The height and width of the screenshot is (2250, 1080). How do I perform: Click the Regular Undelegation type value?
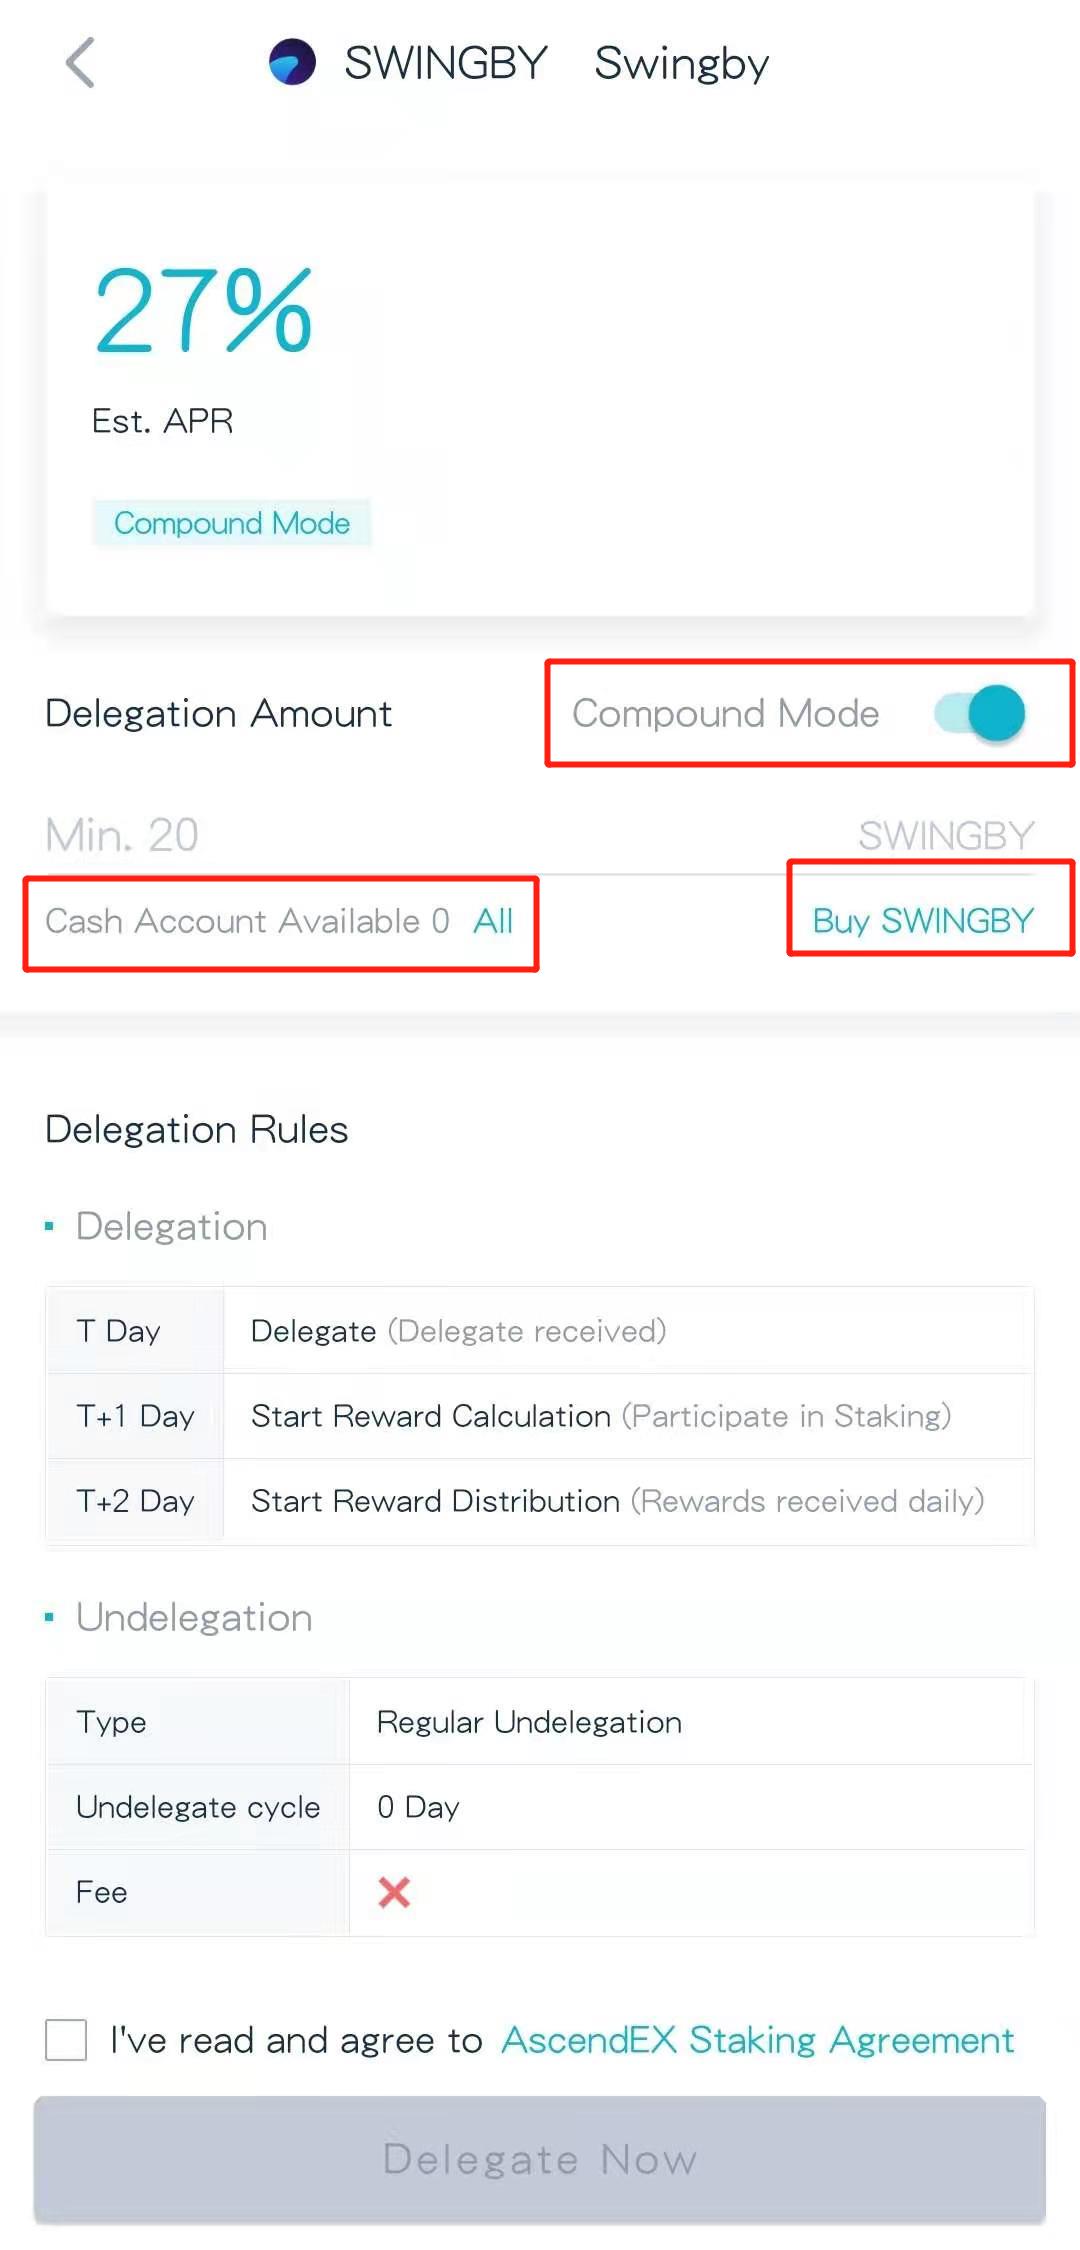point(529,1722)
